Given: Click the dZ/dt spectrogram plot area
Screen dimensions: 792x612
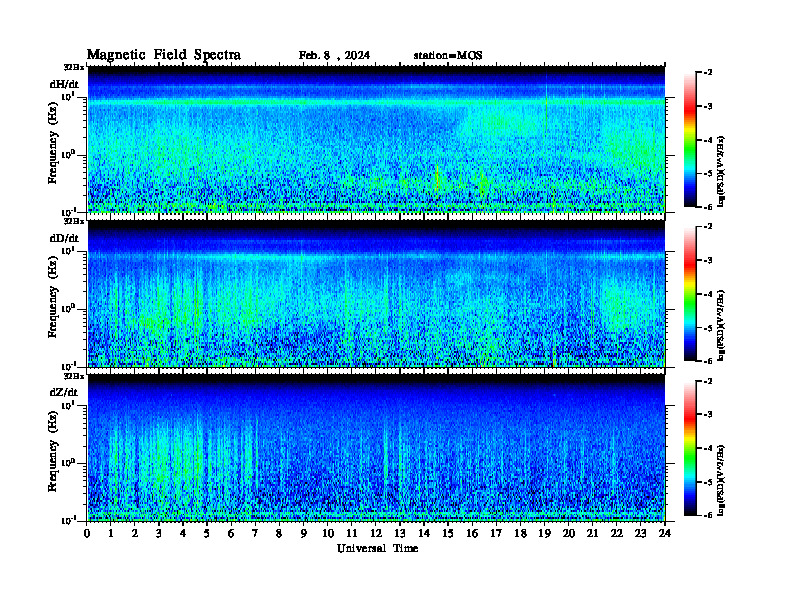Looking at the screenshot, I should (376, 448).
